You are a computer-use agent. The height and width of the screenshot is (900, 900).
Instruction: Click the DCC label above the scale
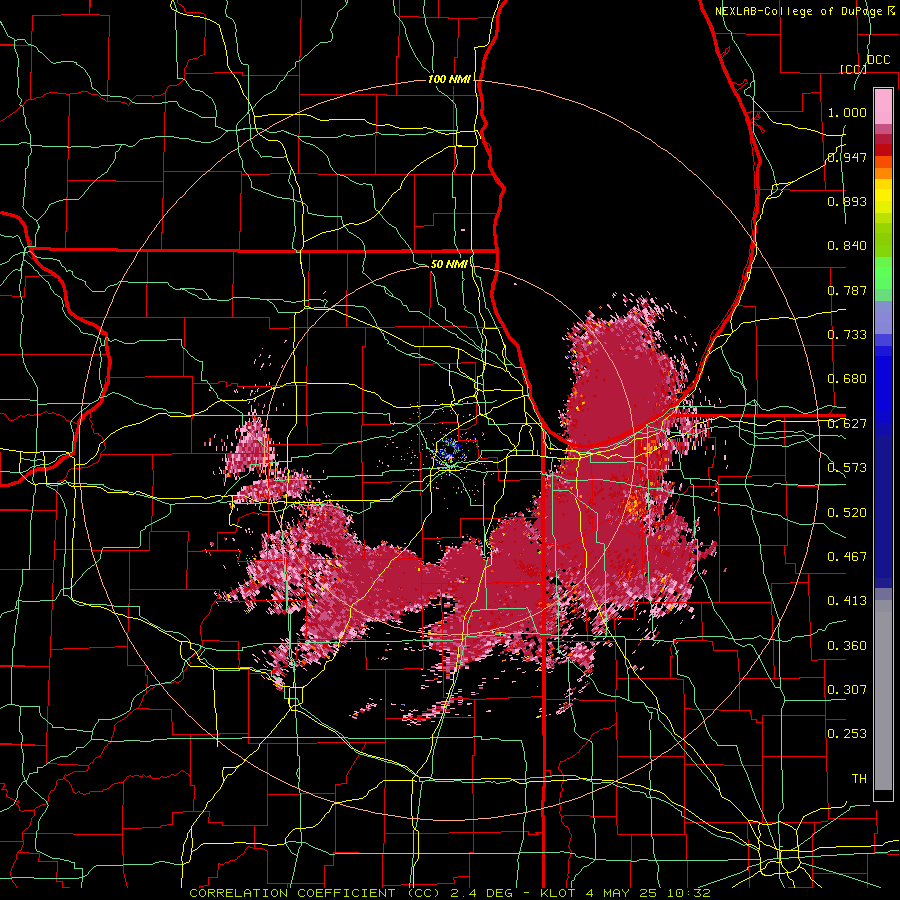tap(878, 60)
